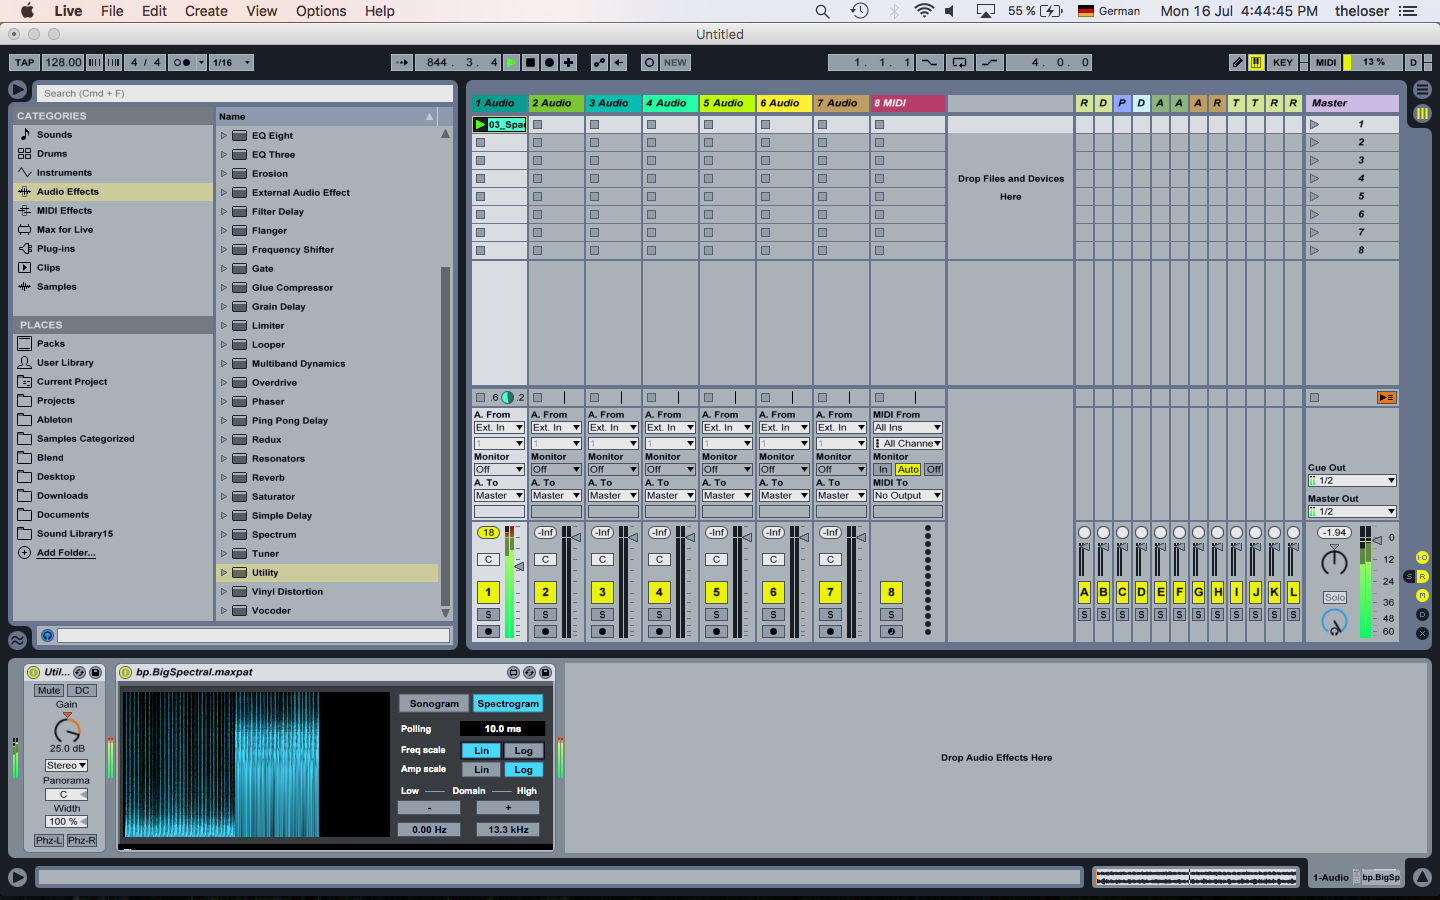Toggle the Utility device activator
1440x900 pixels.
(x=33, y=672)
